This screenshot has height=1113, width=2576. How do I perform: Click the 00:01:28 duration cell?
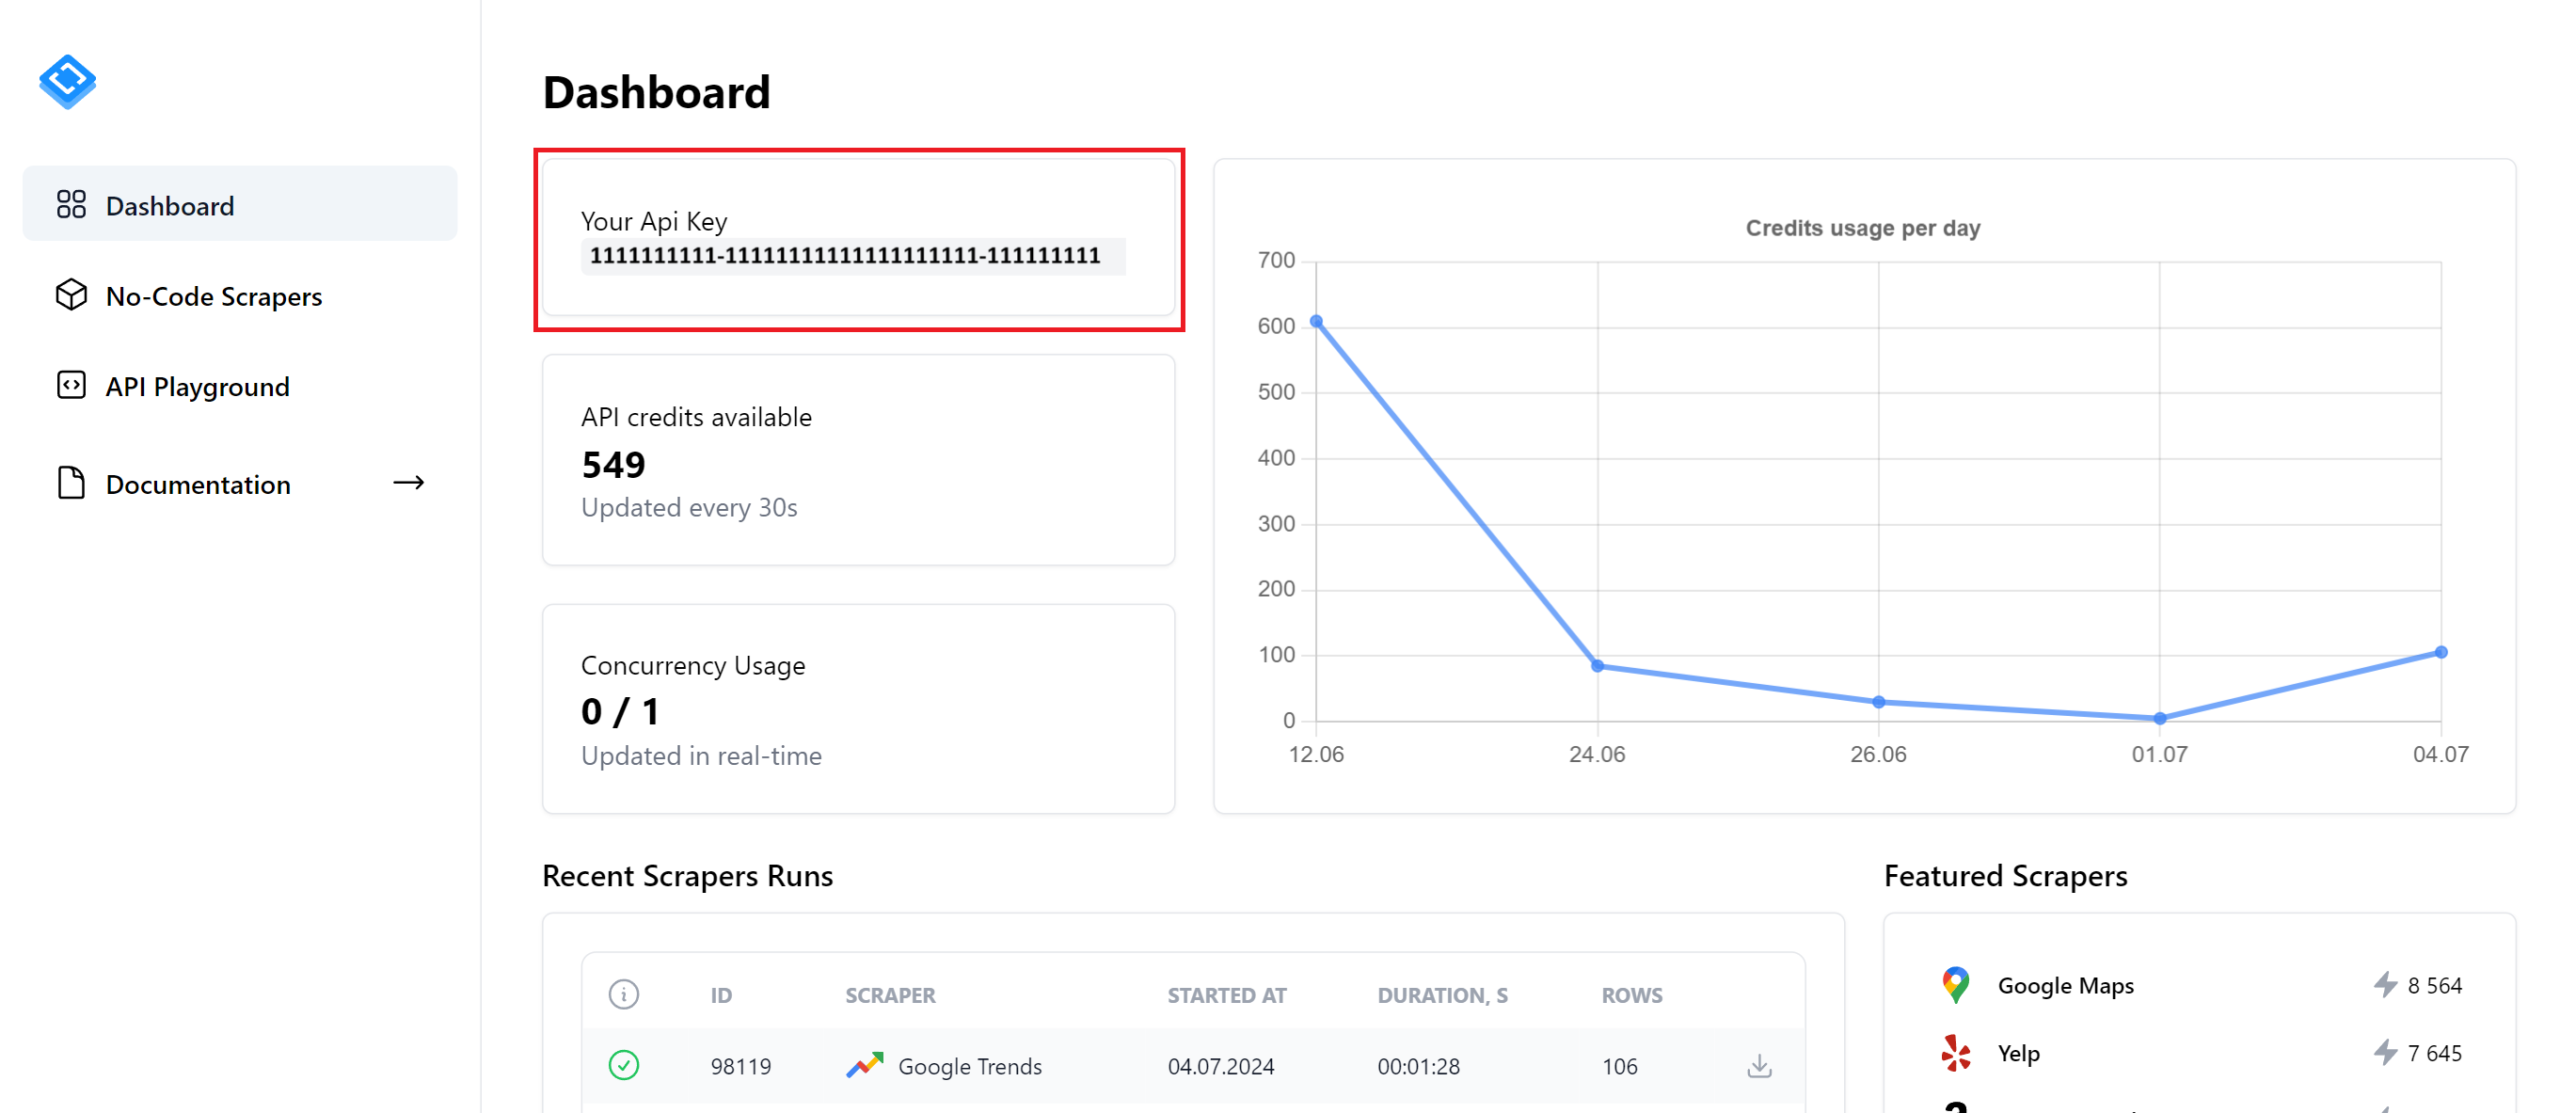pyautogui.click(x=1418, y=1067)
